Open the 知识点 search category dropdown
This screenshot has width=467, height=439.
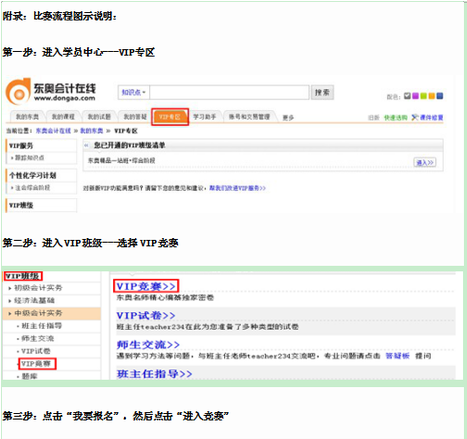pyautogui.click(x=133, y=92)
